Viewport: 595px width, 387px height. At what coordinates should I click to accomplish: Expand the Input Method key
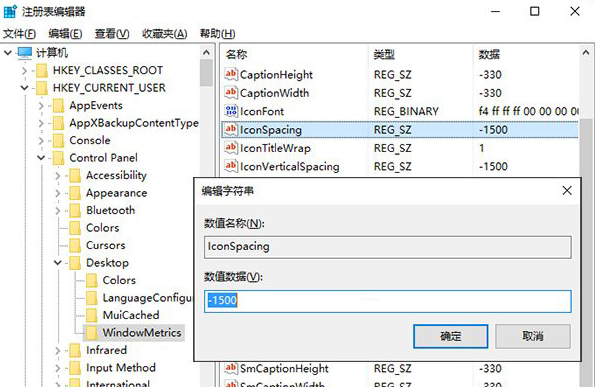tap(58, 368)
